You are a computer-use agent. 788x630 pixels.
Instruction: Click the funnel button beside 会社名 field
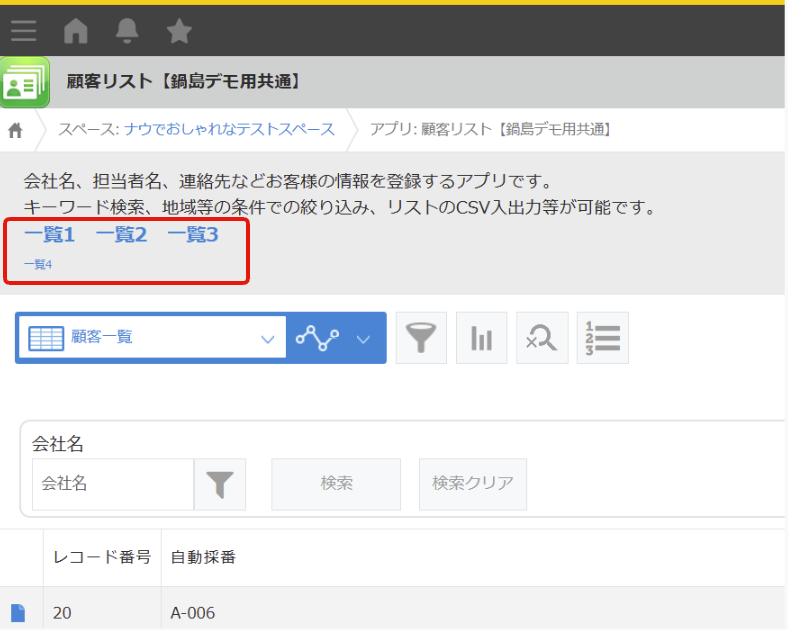tap(220, 485)
